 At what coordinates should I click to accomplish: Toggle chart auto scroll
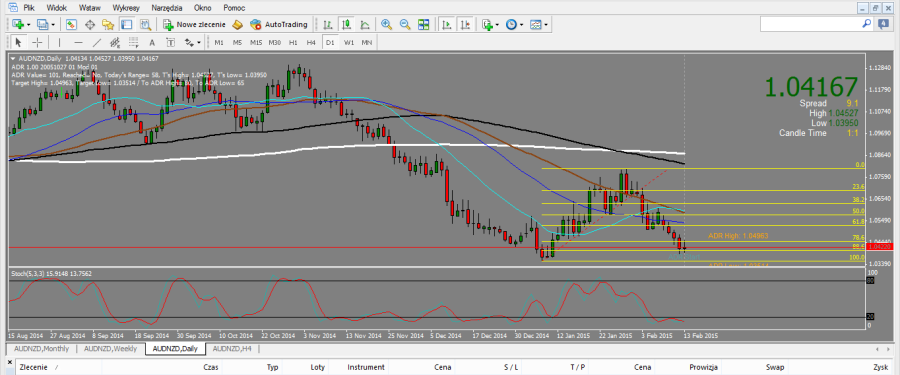click(447, 25)
